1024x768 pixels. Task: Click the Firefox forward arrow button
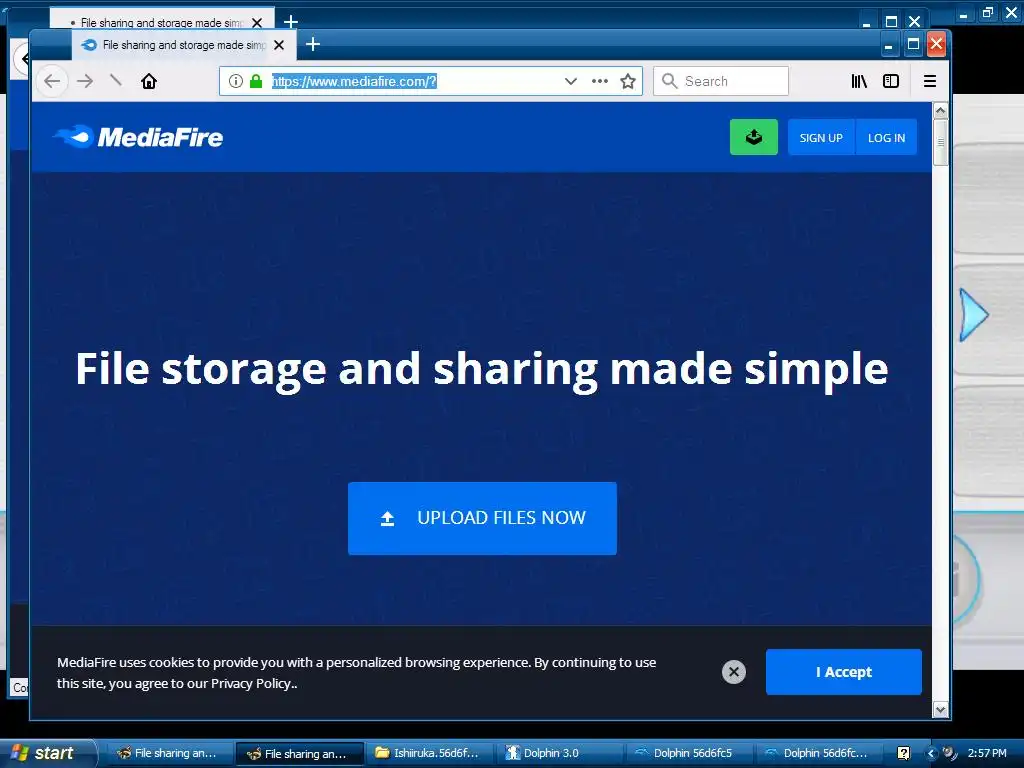click(x=85, y=81)
